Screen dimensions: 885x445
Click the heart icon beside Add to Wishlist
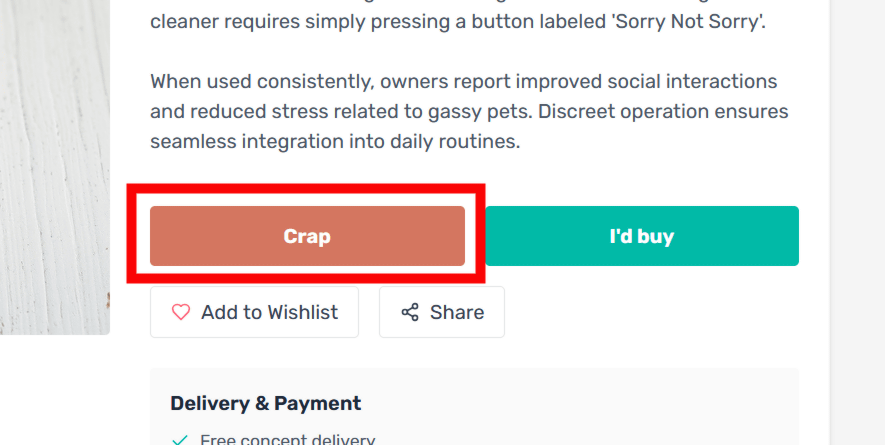[181, 312]
